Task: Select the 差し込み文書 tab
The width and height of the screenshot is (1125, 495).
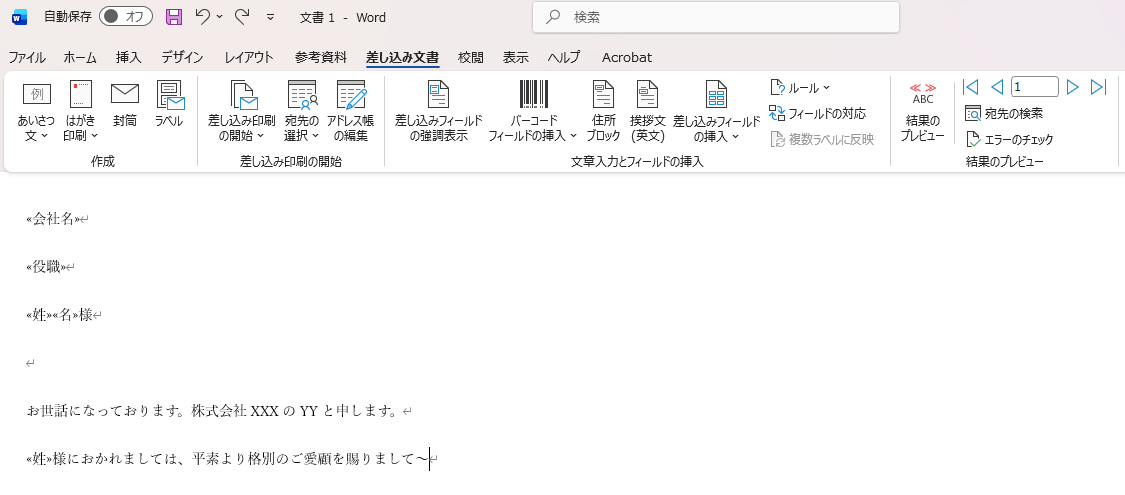Action: [403, 57]
